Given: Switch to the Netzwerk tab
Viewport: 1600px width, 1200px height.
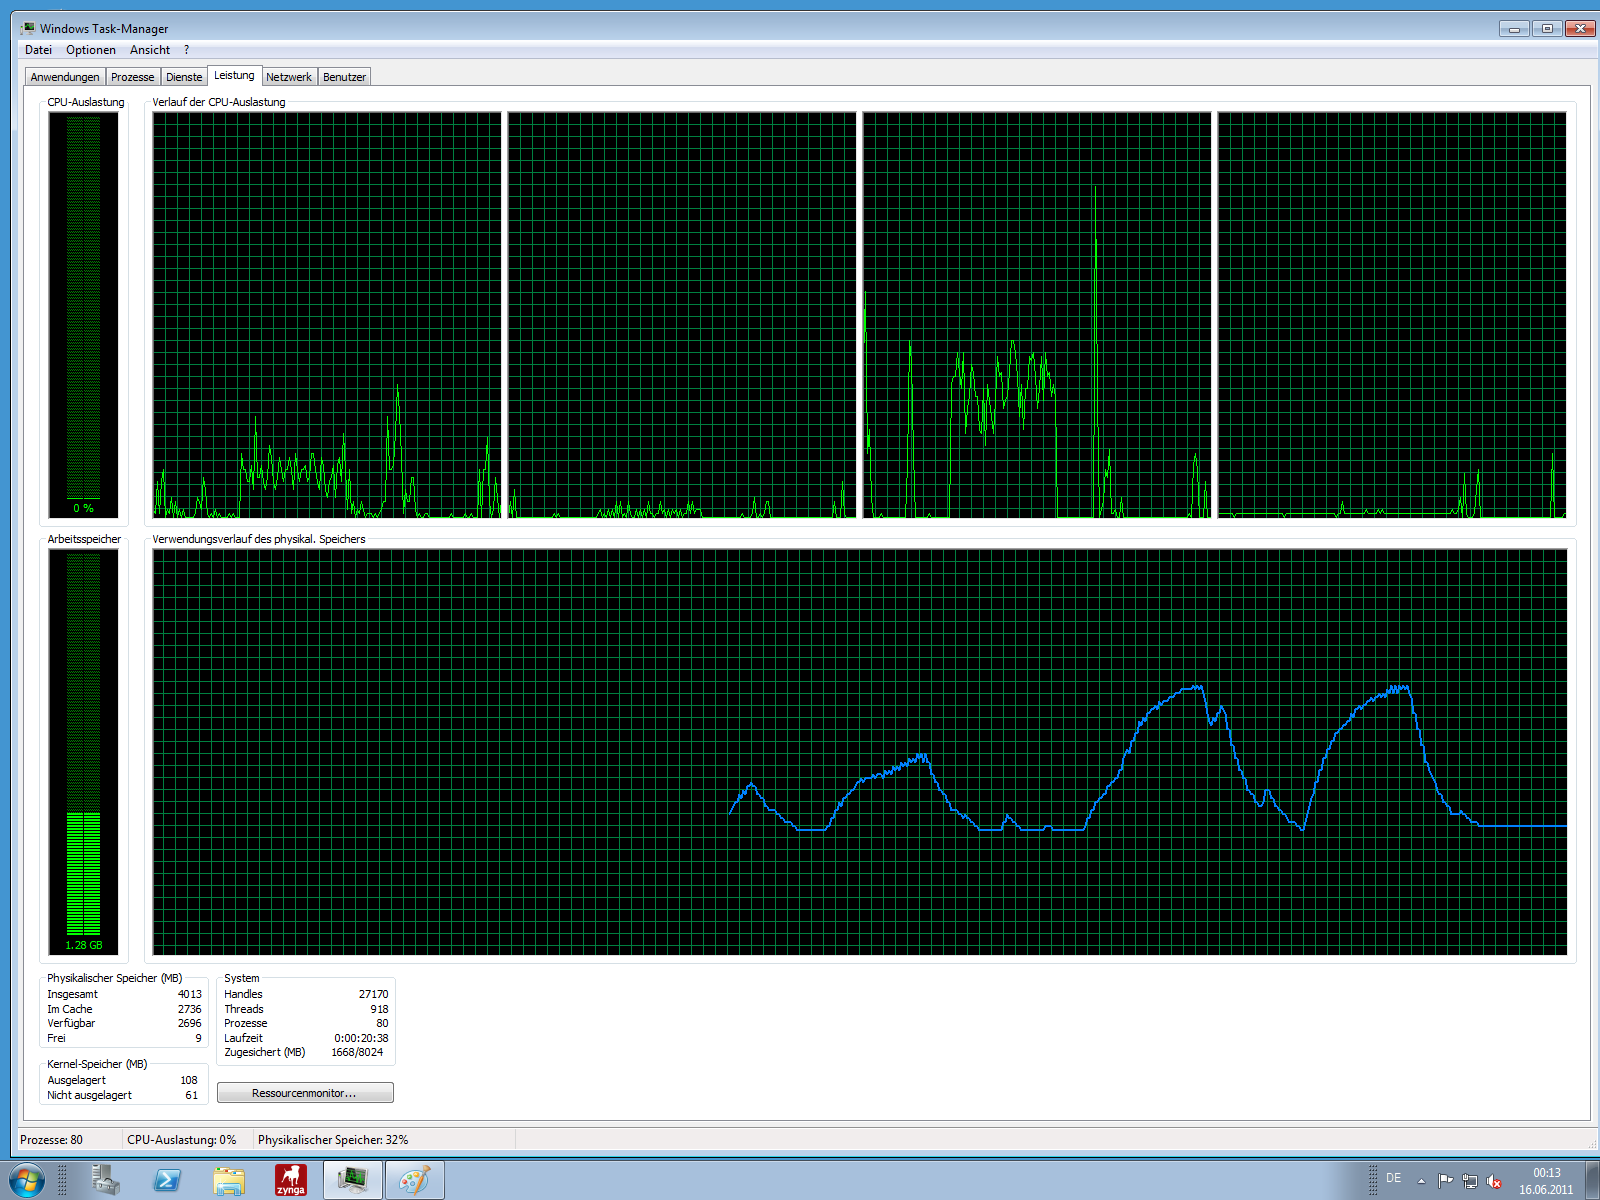Looking at the screenshot, I should 289,77.
